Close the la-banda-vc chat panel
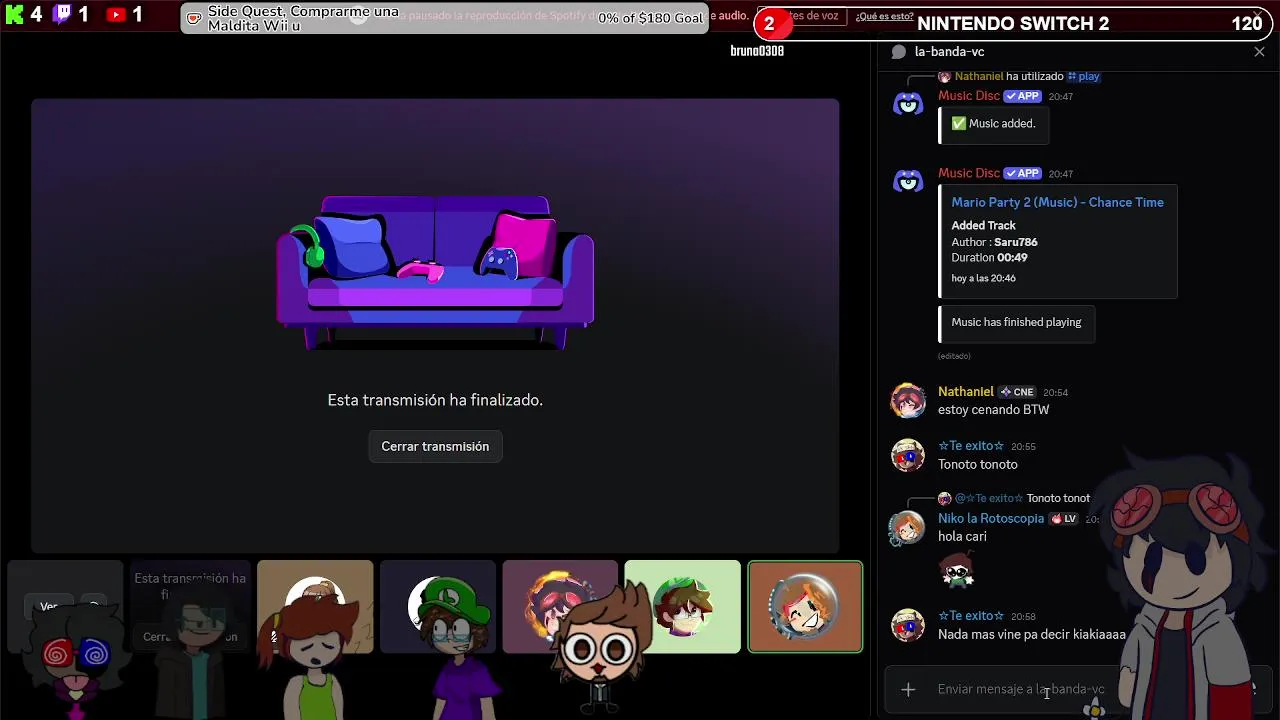The height and width of the screenshot is (720, 1280). [x=1259, y=52]
